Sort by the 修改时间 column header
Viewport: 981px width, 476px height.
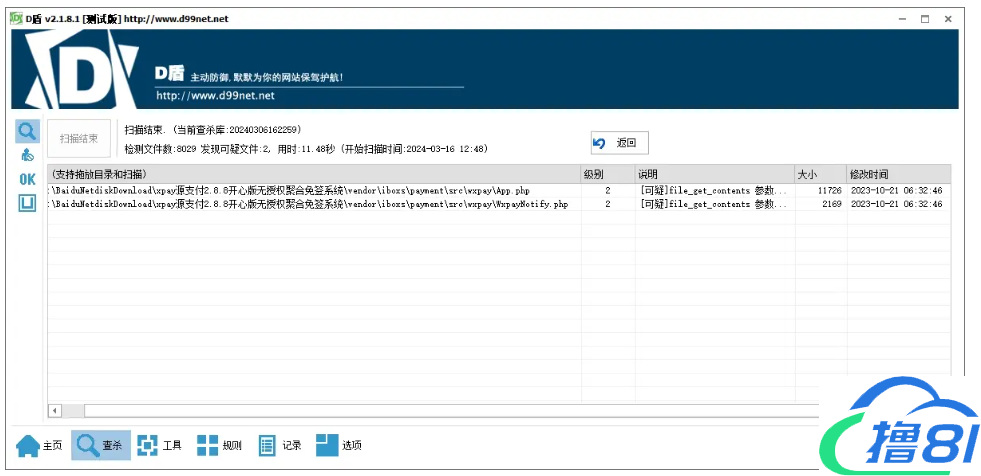897,174
